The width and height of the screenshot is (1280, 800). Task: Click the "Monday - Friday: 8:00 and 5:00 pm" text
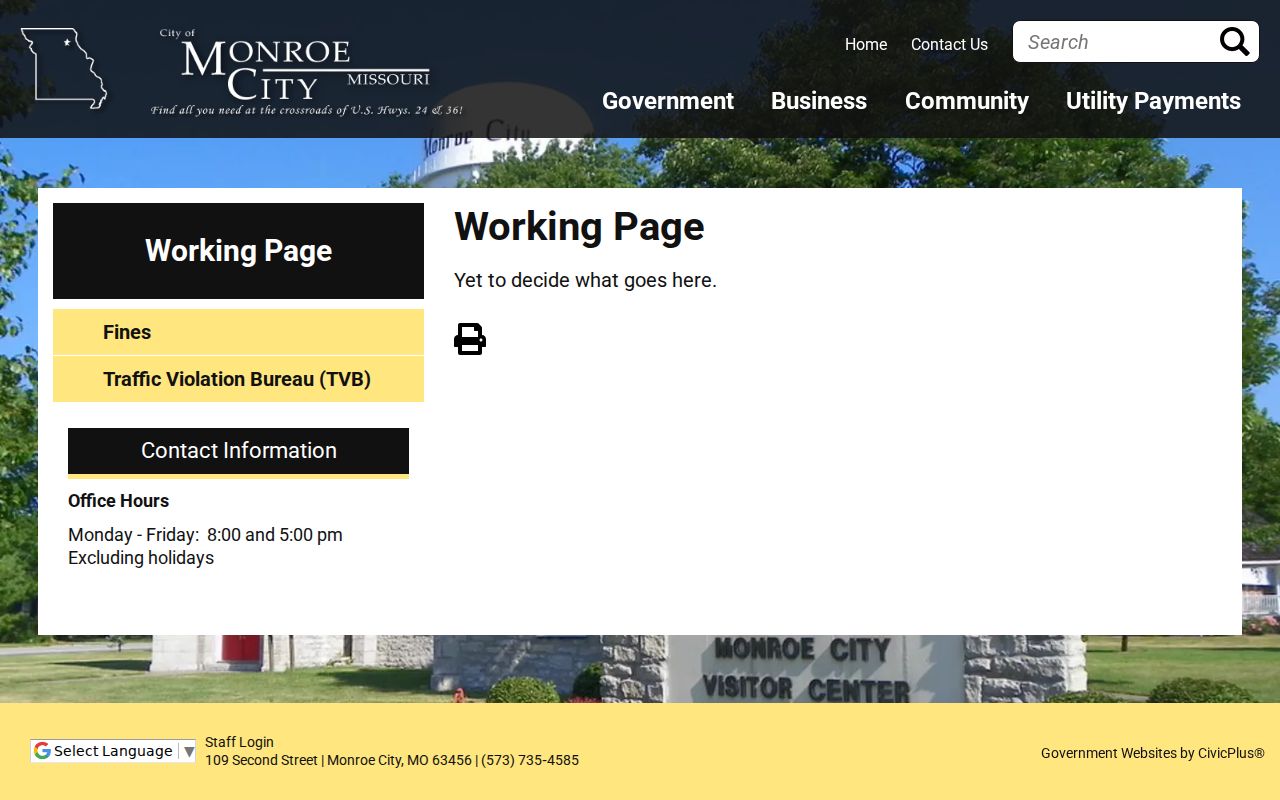coord(205,535)
